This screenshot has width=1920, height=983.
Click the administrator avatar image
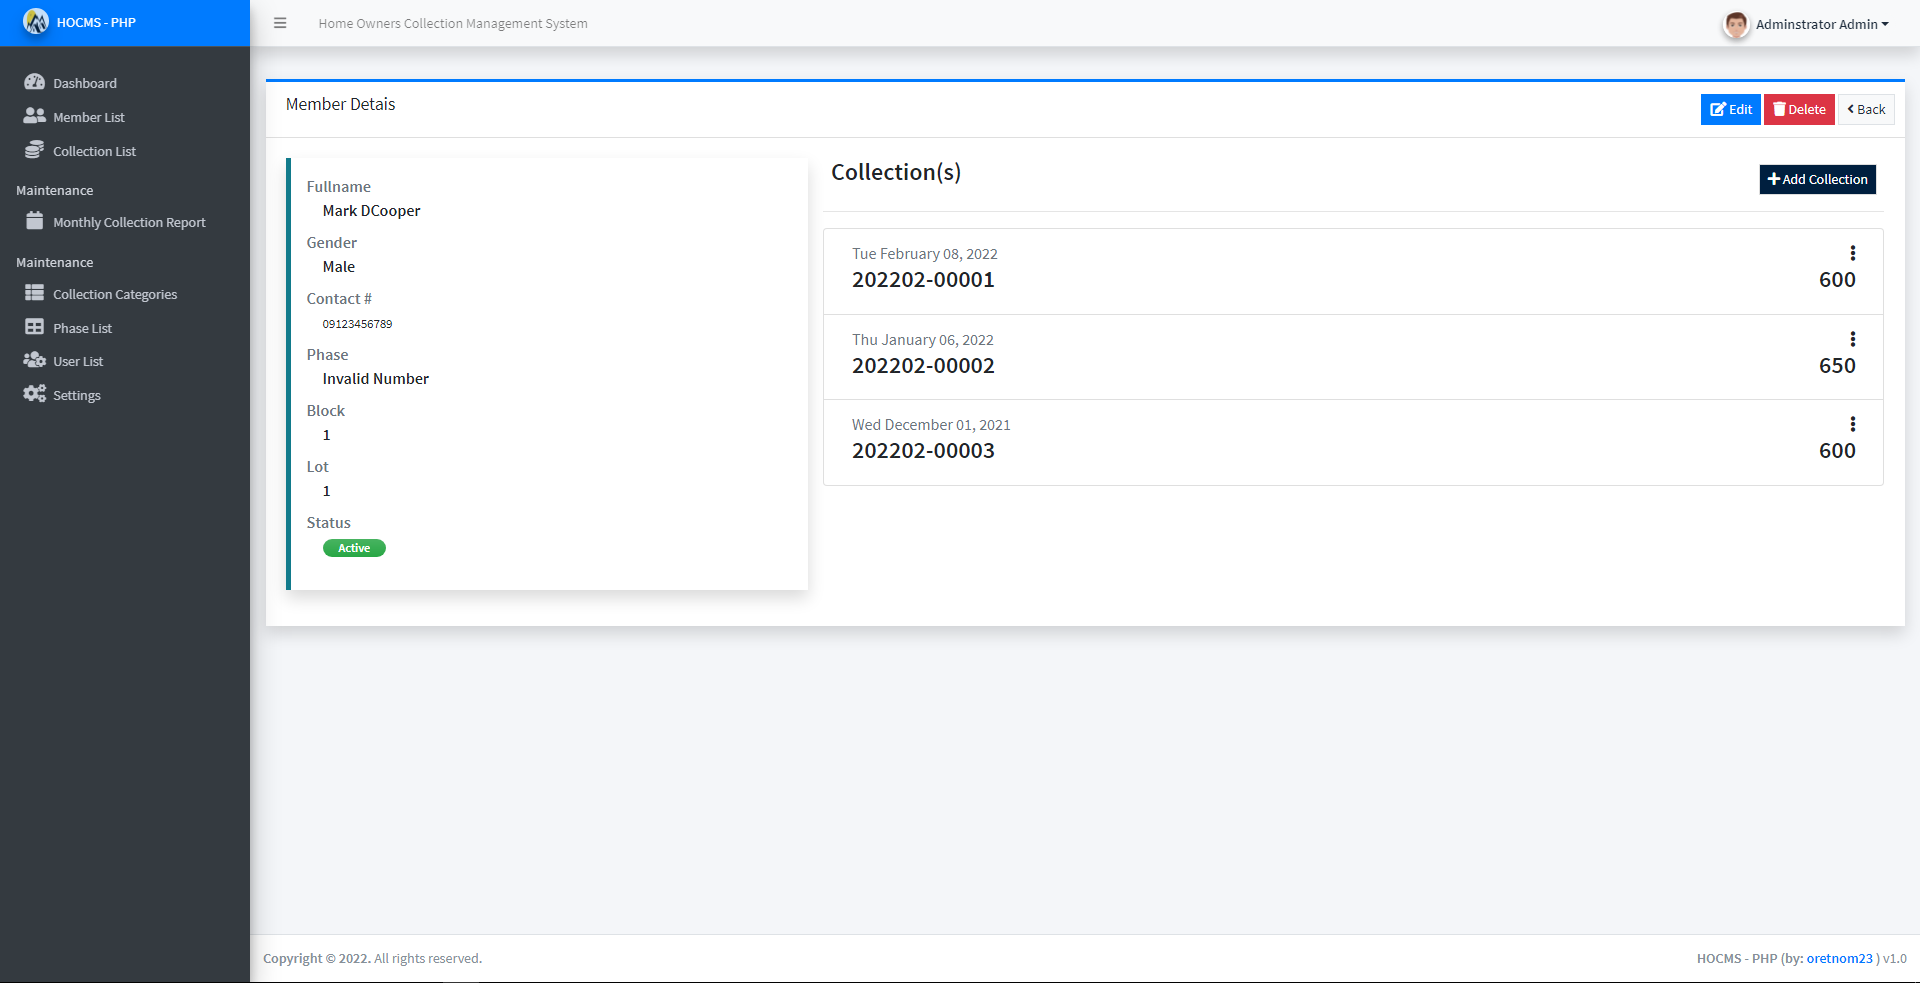click(1736, 24)
